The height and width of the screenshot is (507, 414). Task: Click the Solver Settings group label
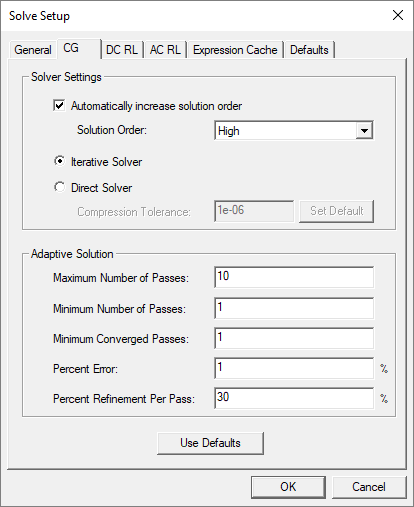pos(66,77)
